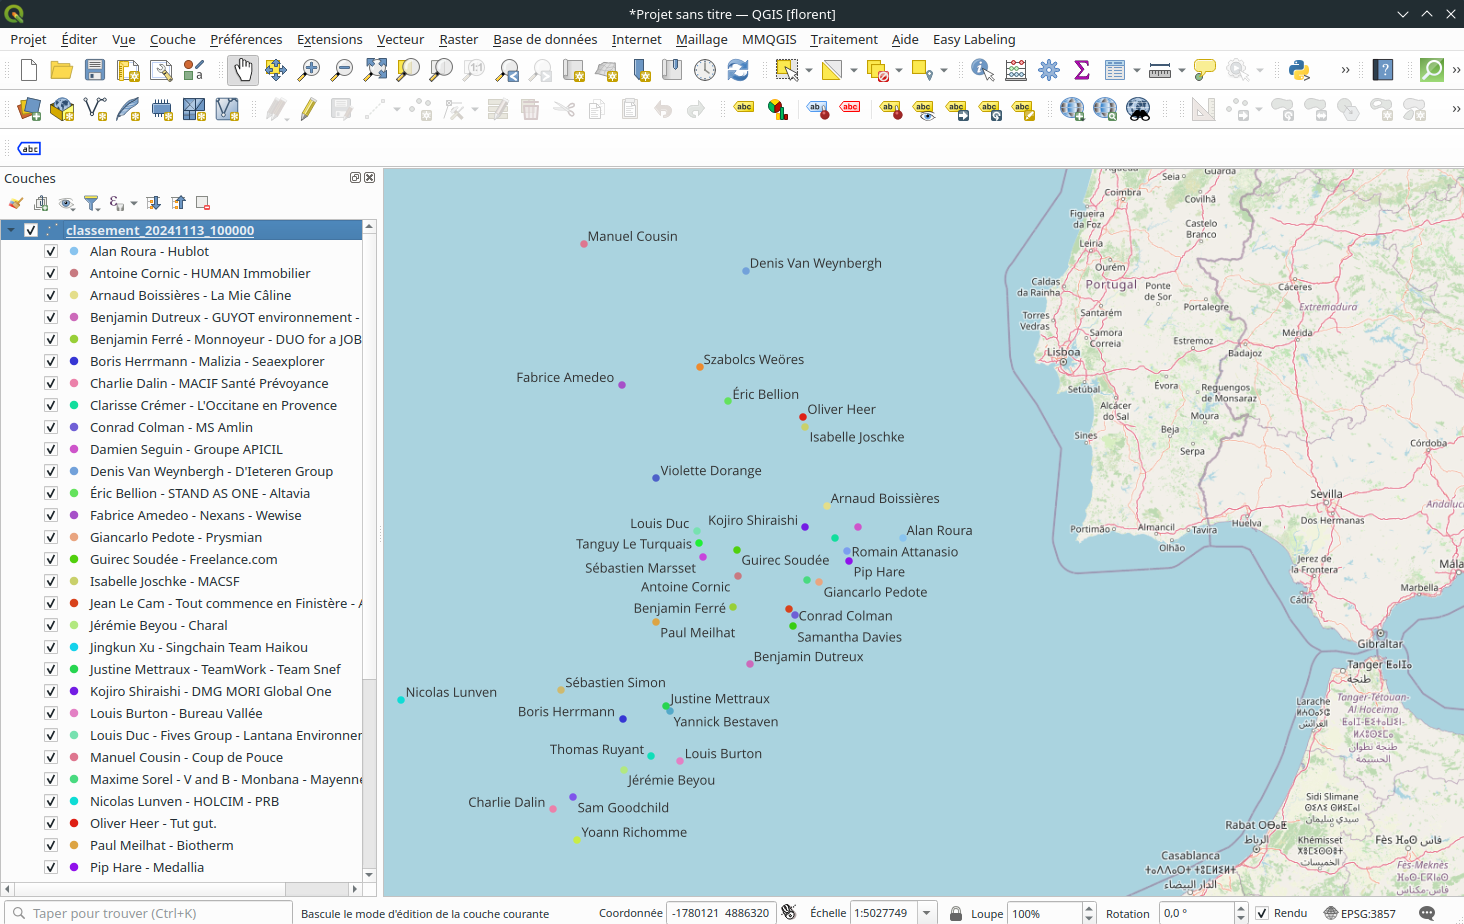1464x924 pixels.
Task: Open the scale (Échelle) dropdown
Action: (x=927, y=913)
